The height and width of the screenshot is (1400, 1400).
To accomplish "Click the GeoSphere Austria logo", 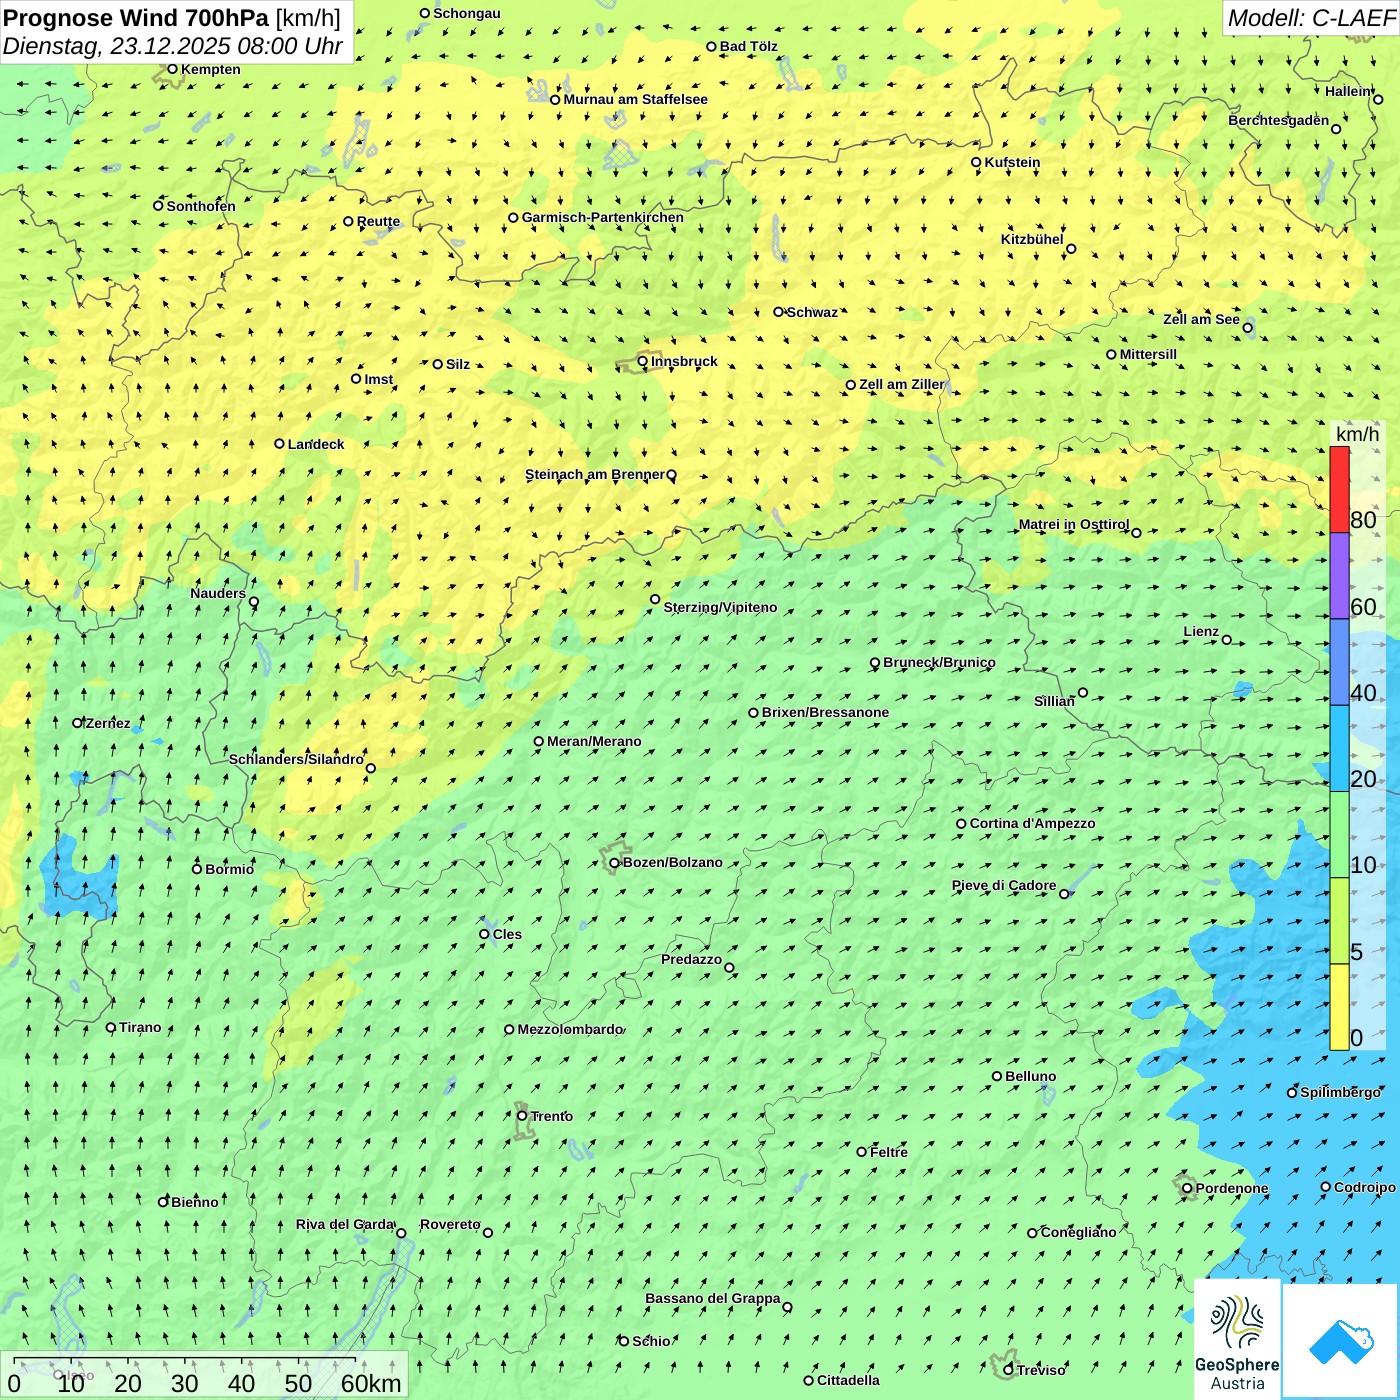I will [1237, 1340].
